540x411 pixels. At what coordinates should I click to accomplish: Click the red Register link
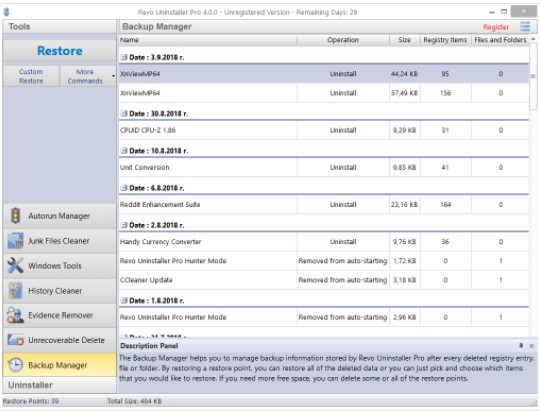pos(496,27)
